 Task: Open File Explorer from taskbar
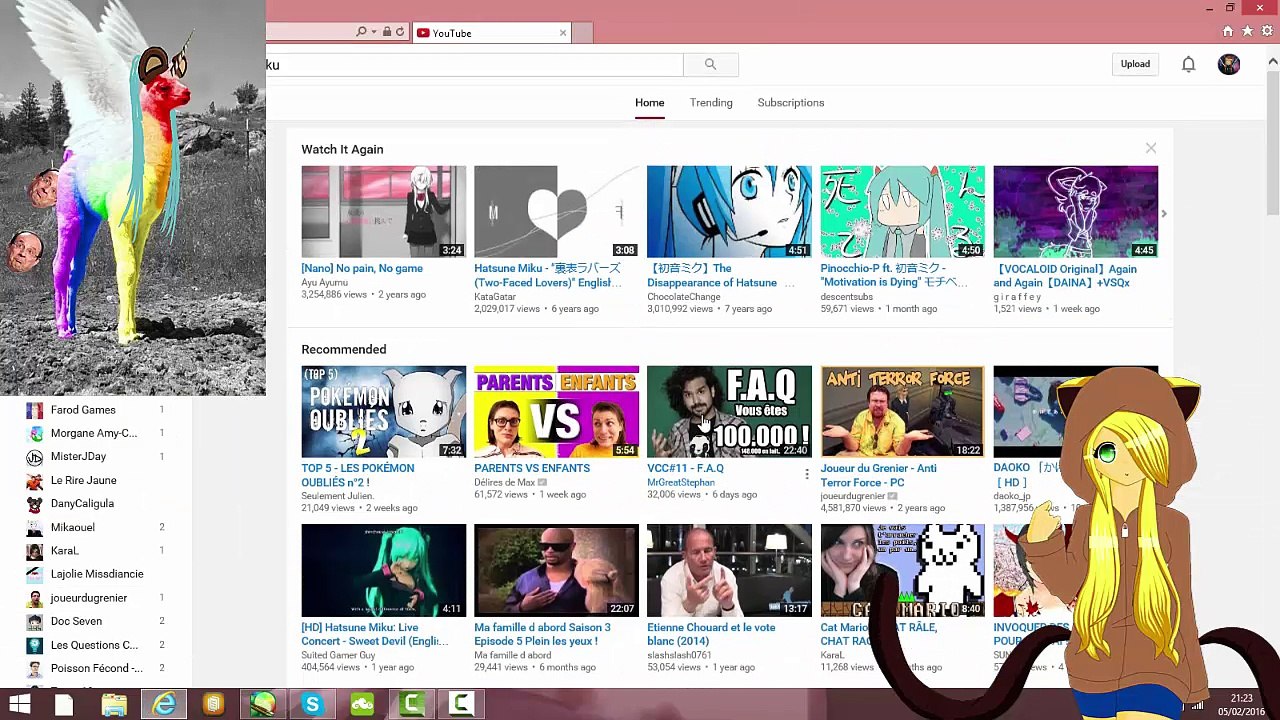tap(114, 705)
